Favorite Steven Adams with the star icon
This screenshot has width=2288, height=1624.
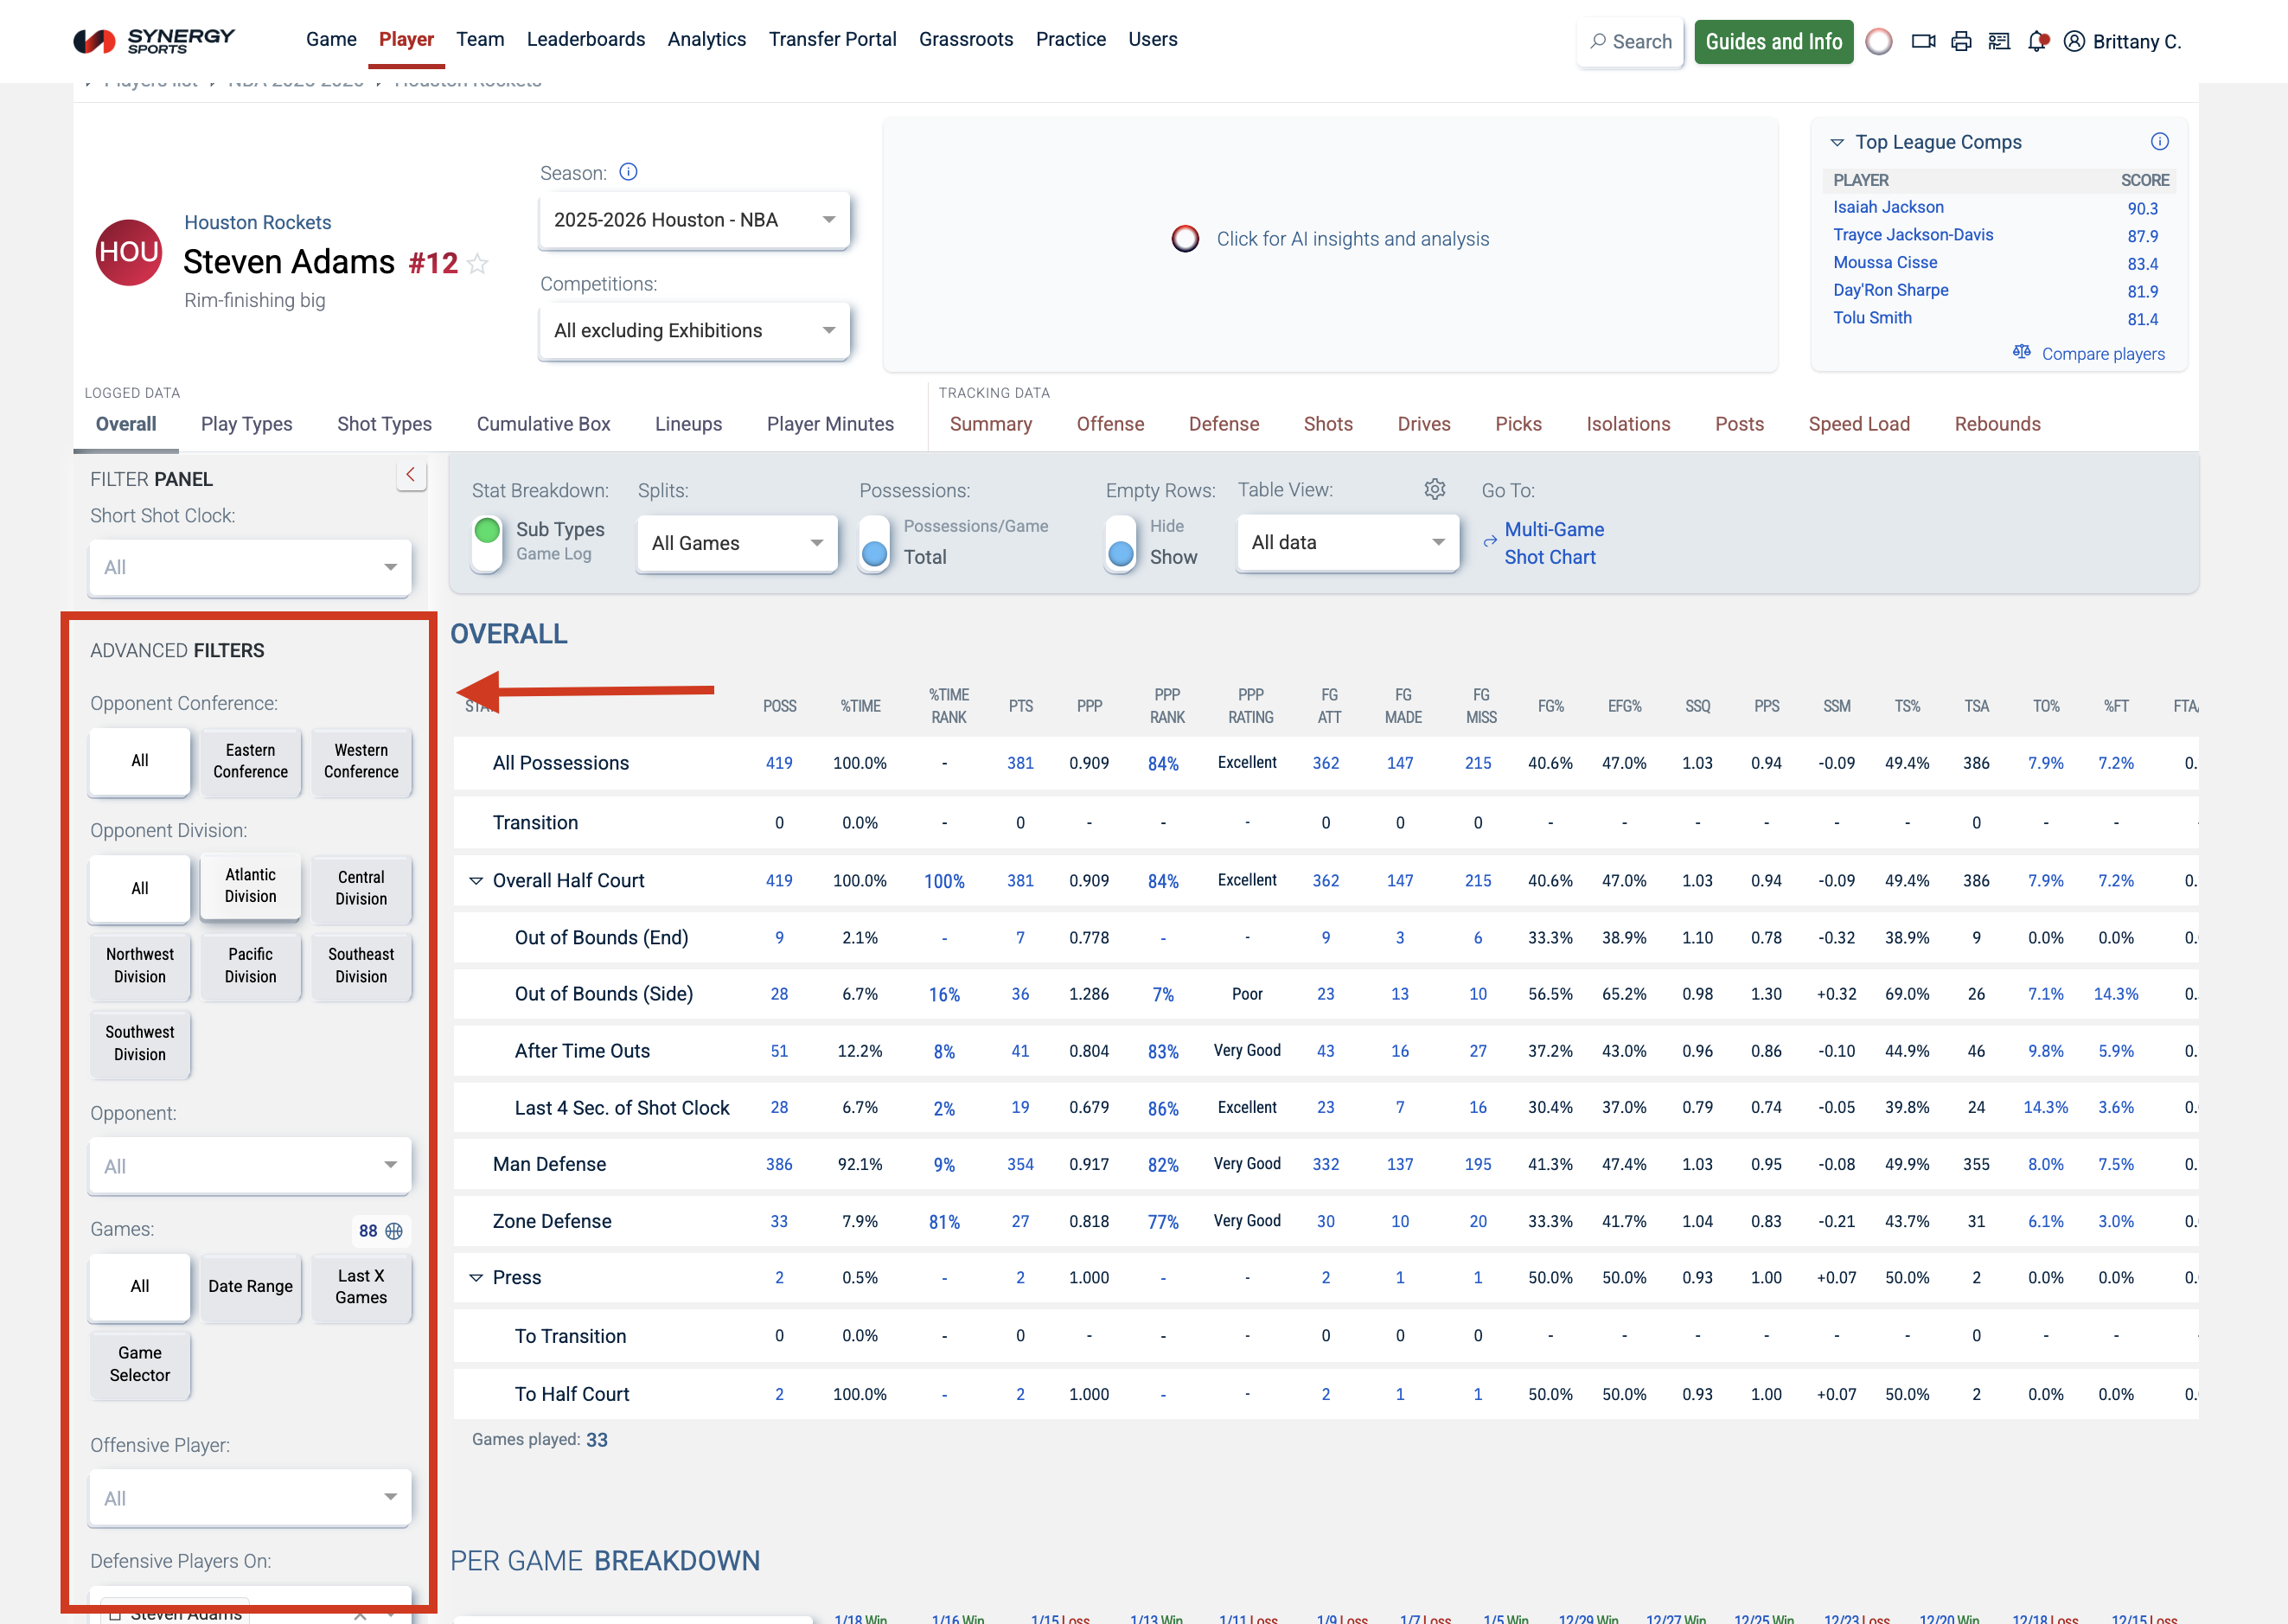point(478,263)
